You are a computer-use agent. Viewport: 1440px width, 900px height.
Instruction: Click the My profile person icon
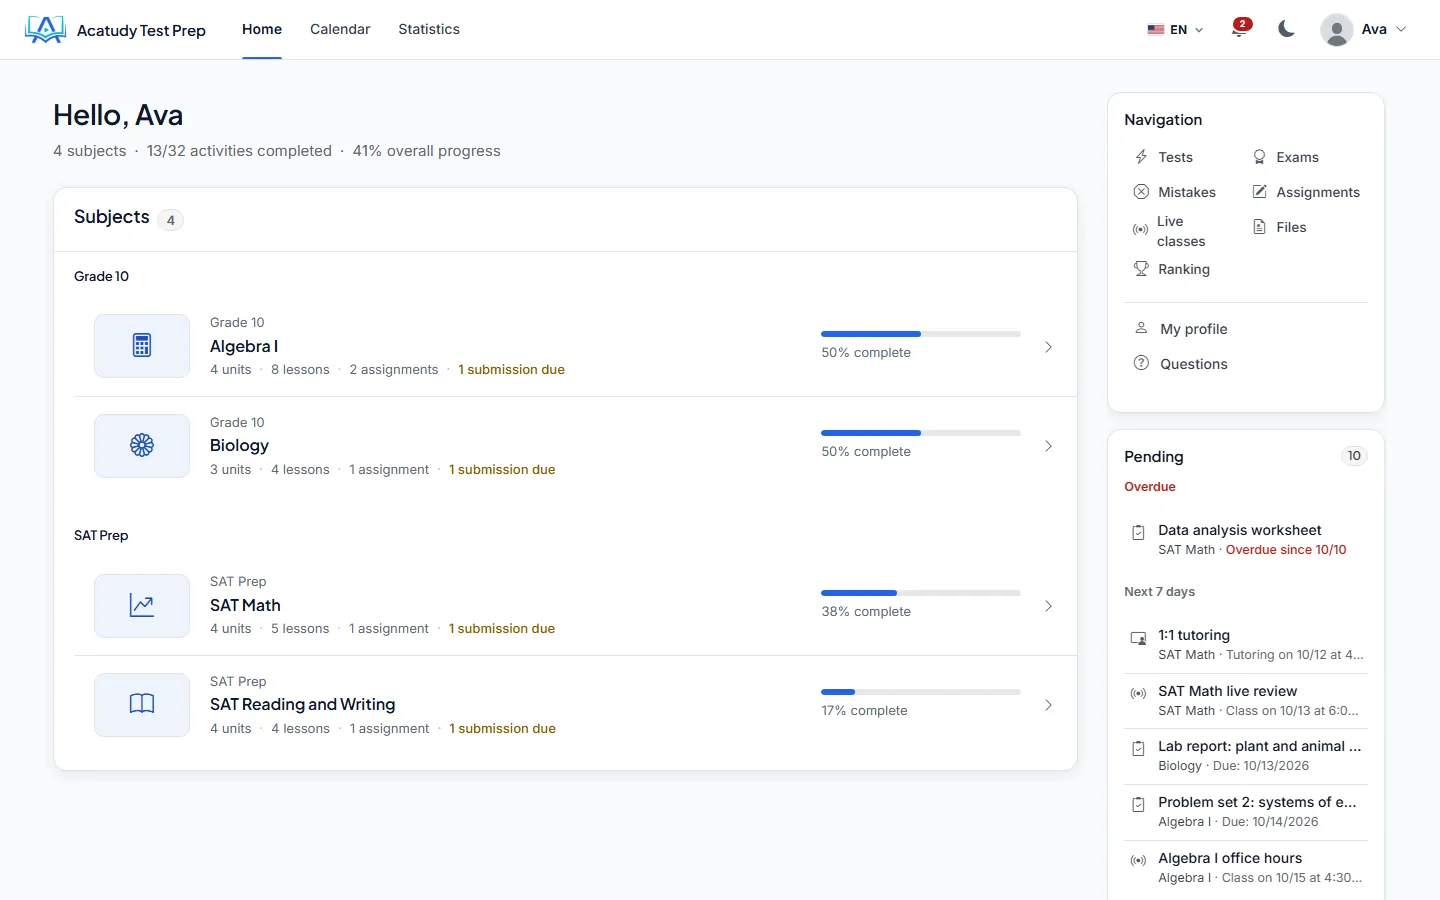coord(1141,328)
